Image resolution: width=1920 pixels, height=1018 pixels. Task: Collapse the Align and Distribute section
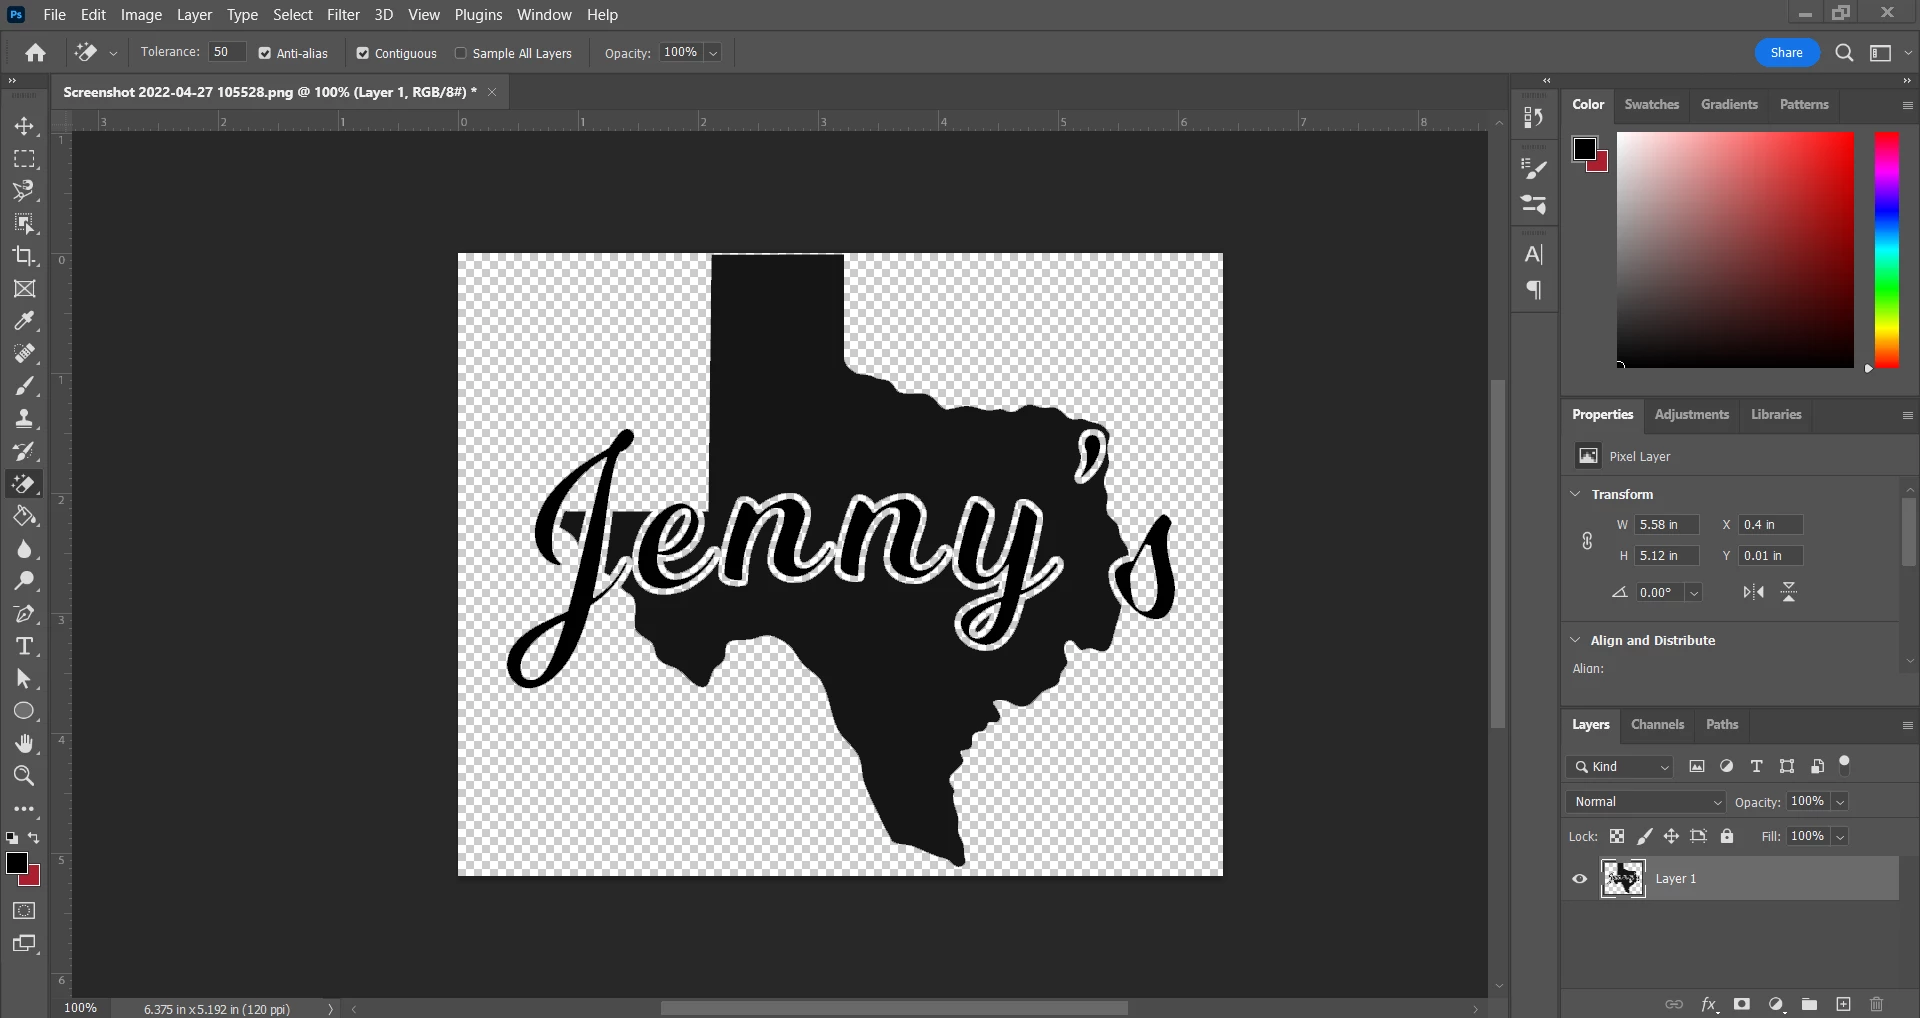[1576, 640]
